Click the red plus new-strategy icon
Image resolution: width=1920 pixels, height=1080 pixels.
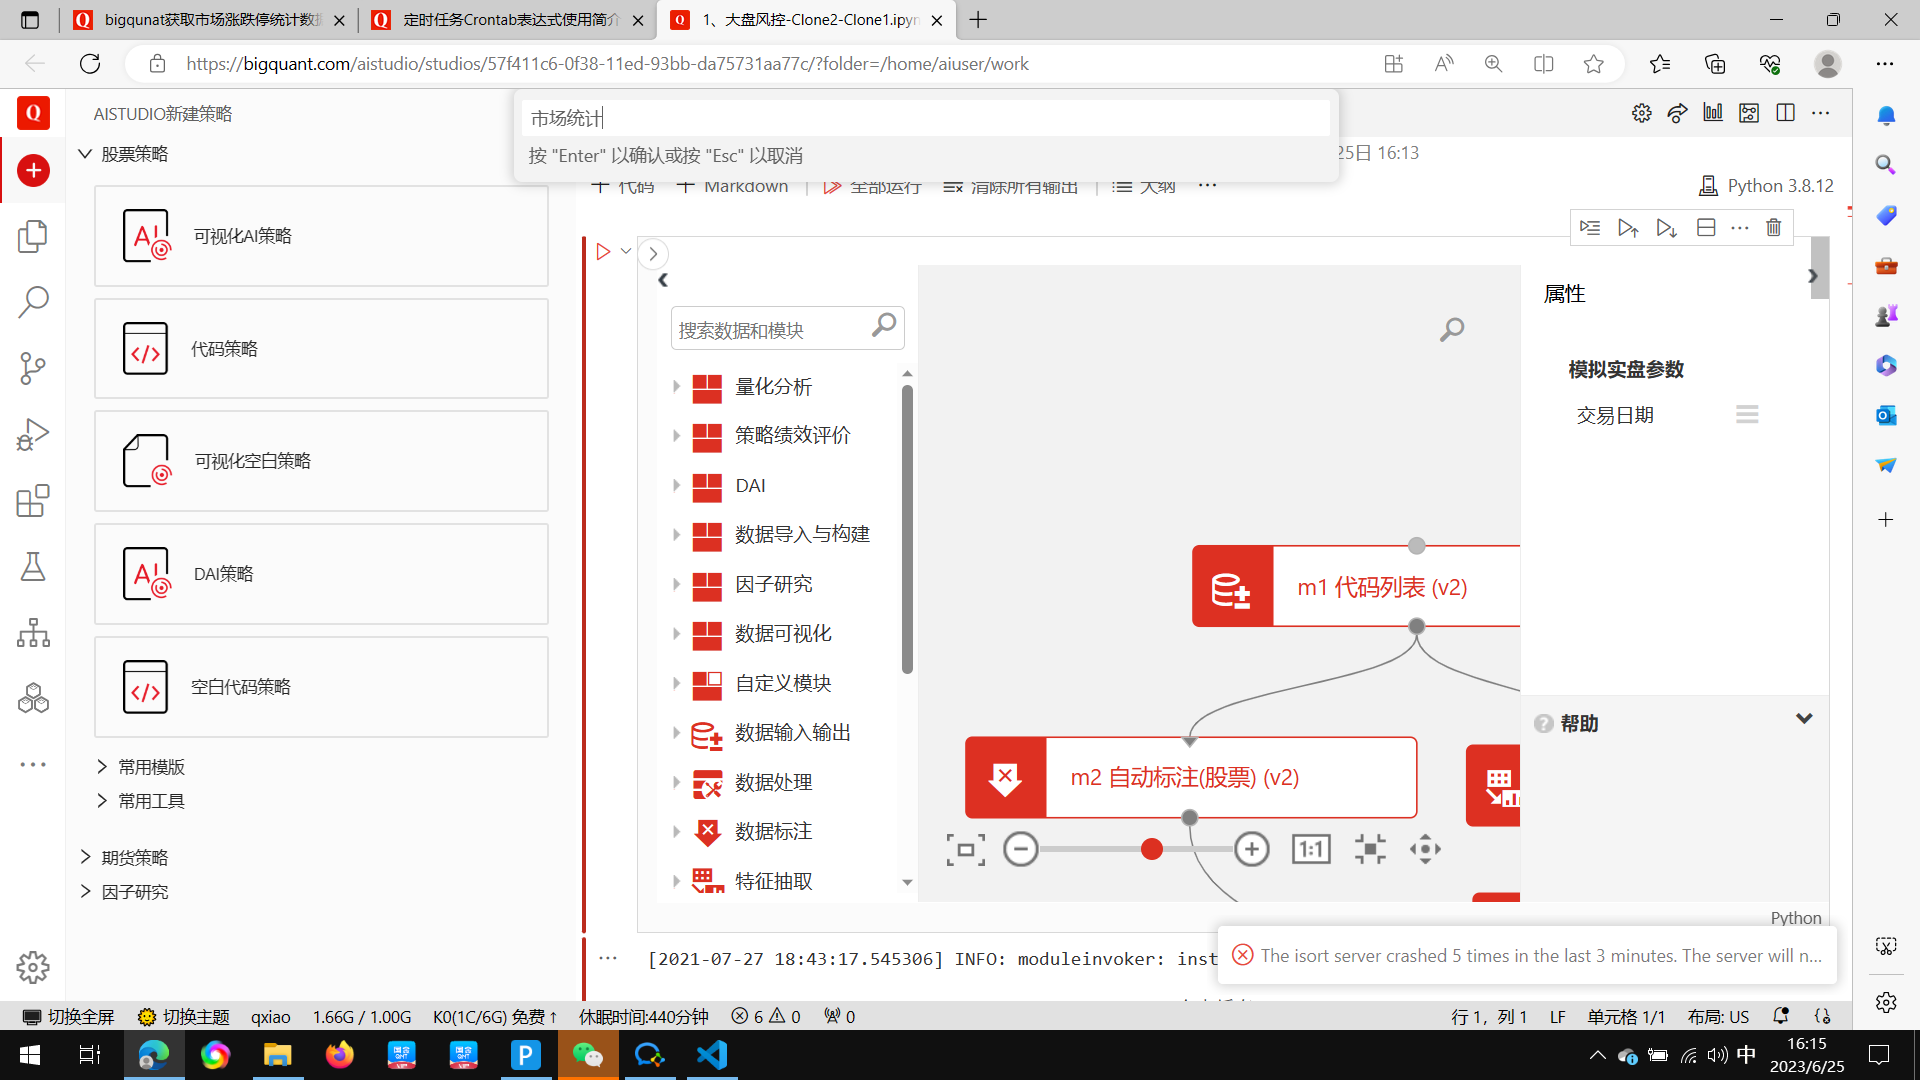point(33,170)
